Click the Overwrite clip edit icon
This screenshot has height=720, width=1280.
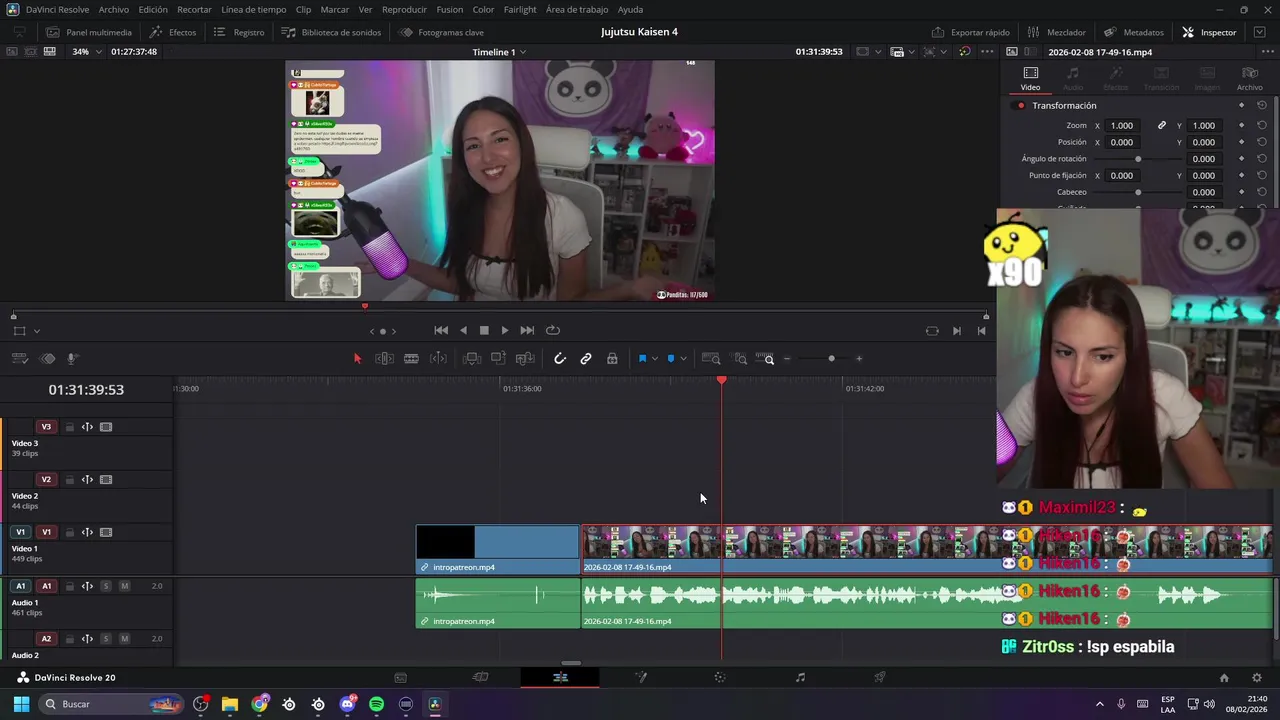[498, 359]
